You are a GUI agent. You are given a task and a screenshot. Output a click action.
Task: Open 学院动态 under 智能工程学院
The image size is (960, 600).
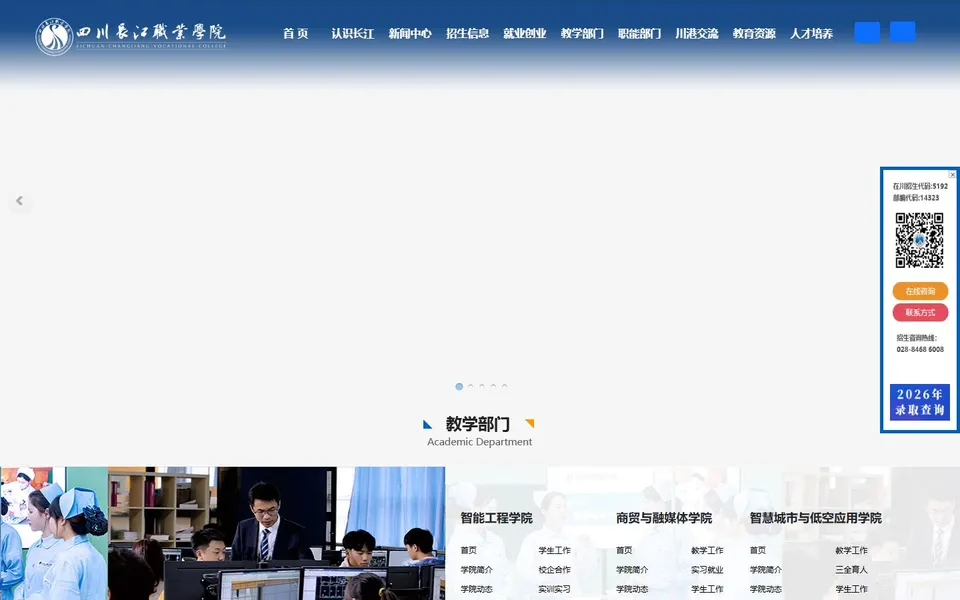click(x=476, y=589)
